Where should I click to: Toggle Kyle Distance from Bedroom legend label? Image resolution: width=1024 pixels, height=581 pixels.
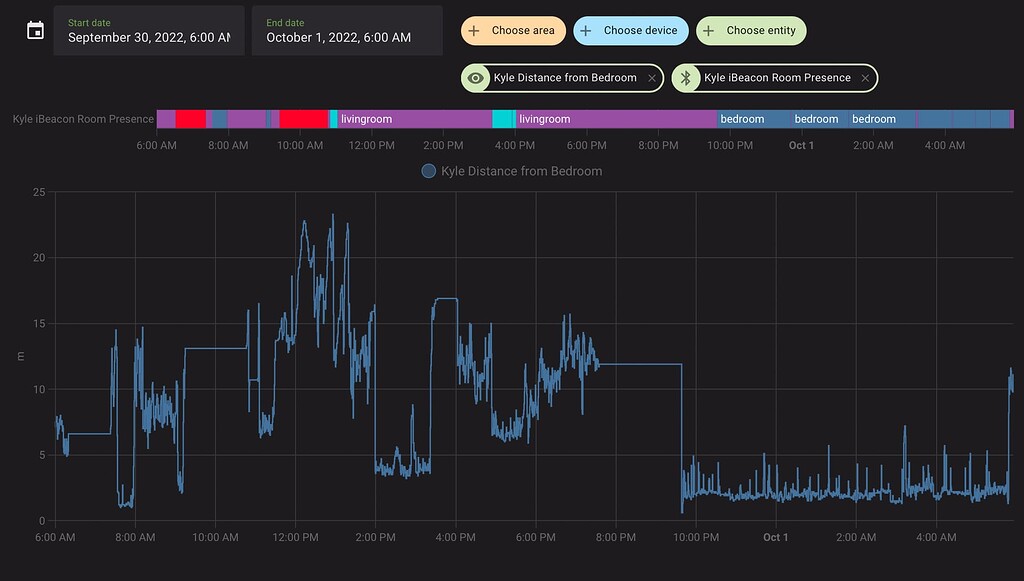coord(521,171)
